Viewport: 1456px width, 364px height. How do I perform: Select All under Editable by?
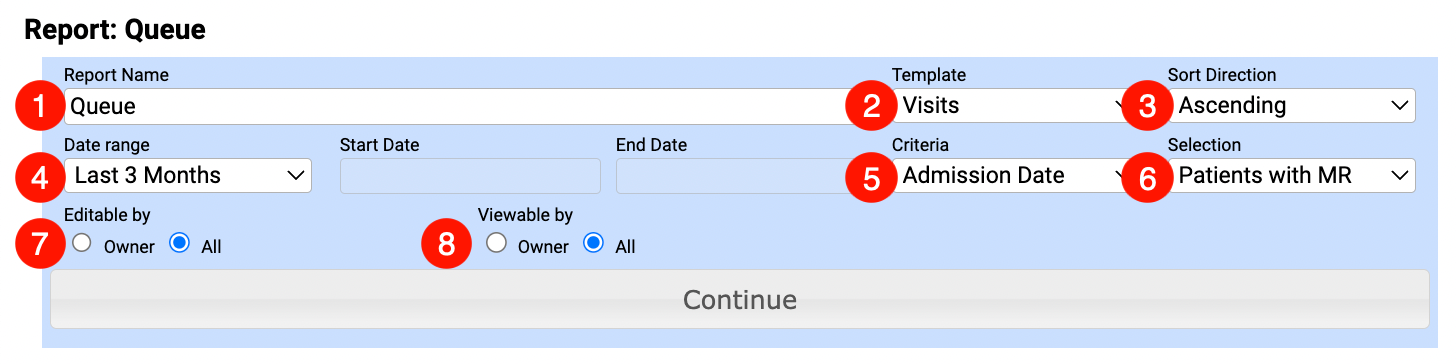180,243
